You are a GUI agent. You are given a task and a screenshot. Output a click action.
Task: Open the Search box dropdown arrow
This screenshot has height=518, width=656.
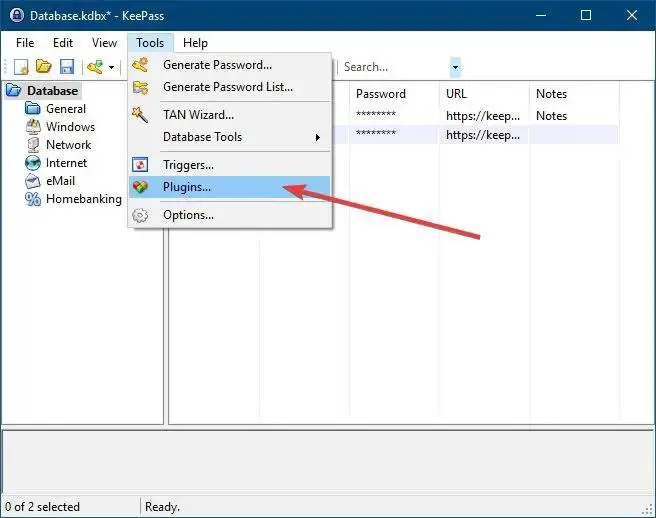(455, 67)
